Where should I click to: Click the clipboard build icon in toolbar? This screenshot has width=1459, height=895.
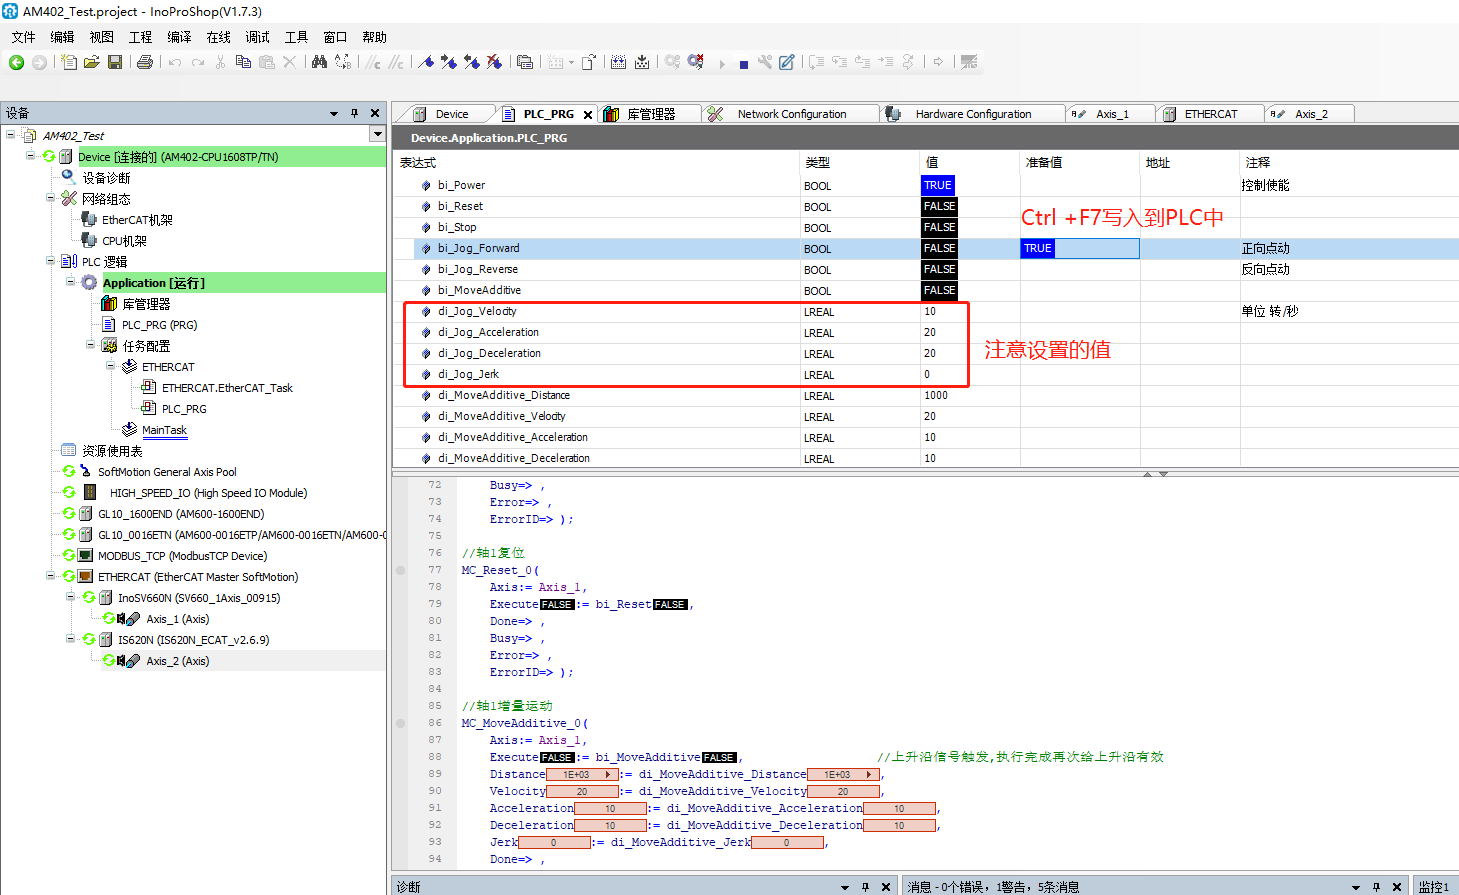coord(589,62)
